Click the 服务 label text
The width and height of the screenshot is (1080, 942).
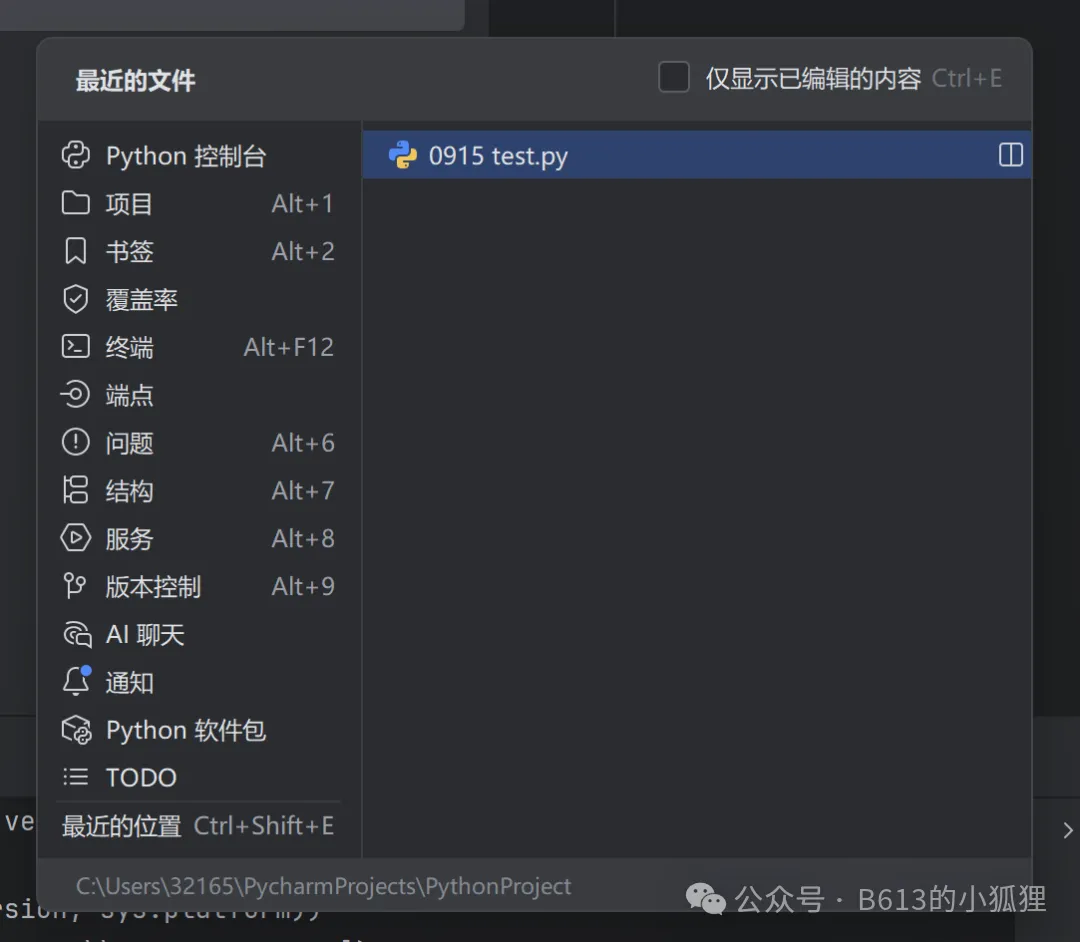(x=129, y=538)
